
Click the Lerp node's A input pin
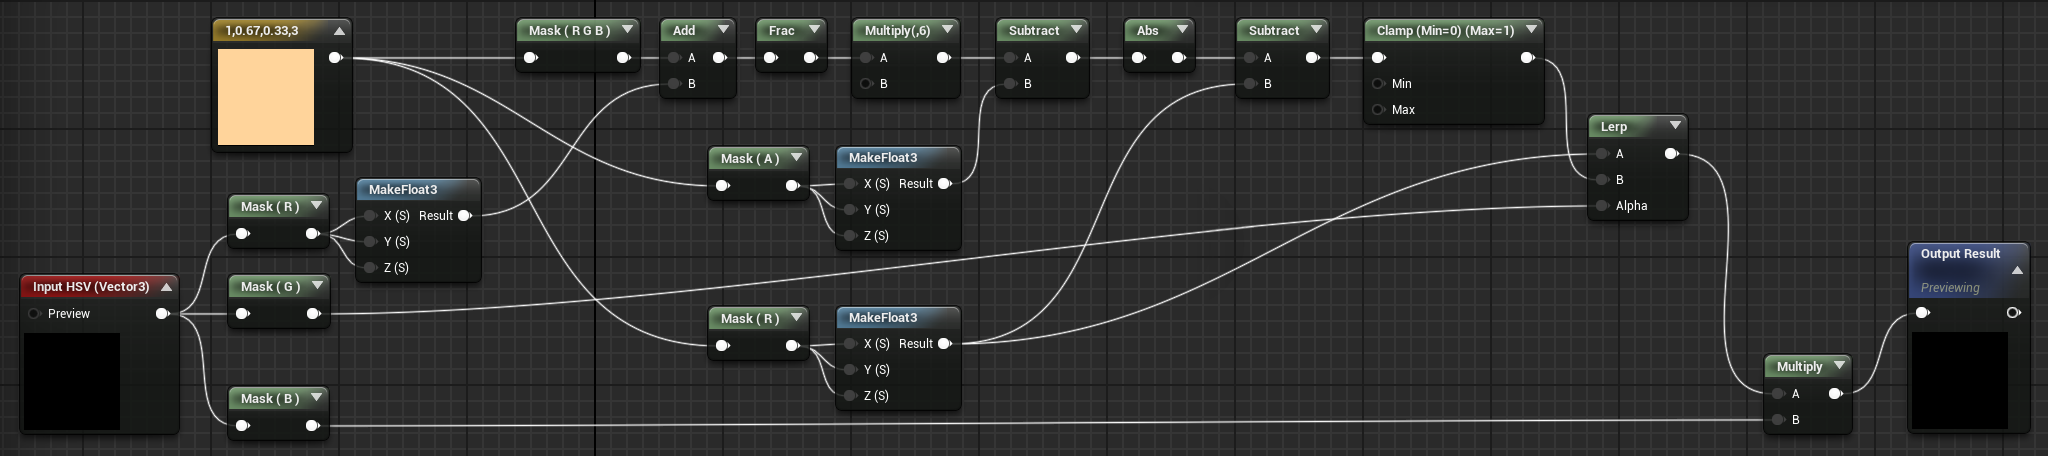[1603, 154]
